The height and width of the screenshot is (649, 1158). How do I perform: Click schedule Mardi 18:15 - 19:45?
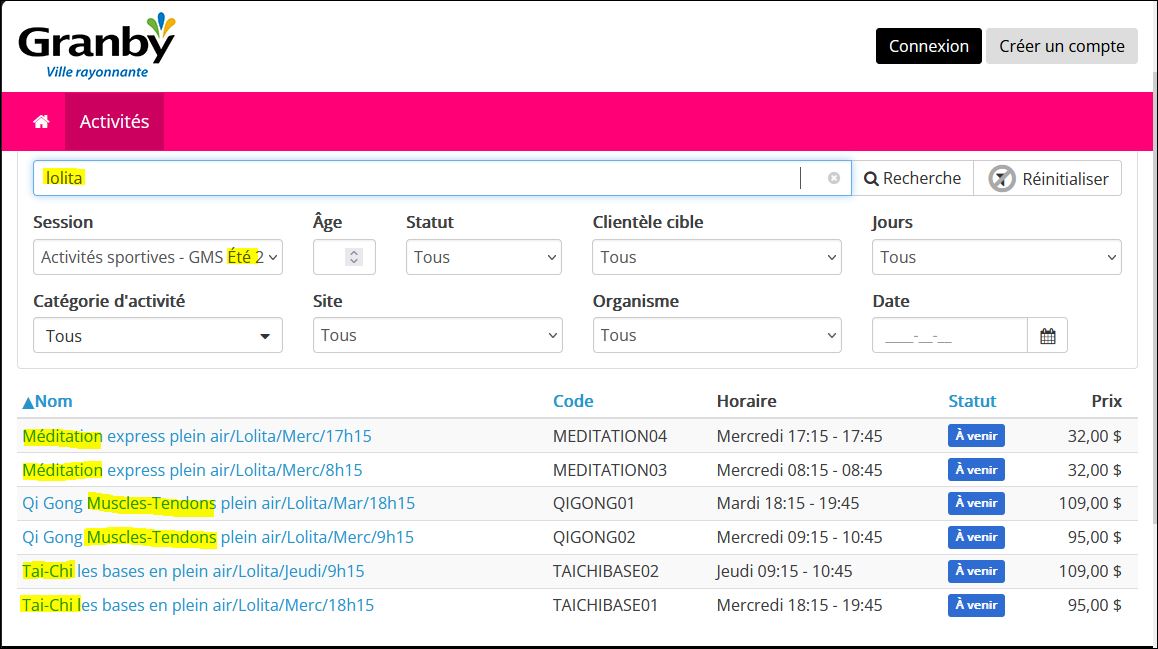(788, 504)
